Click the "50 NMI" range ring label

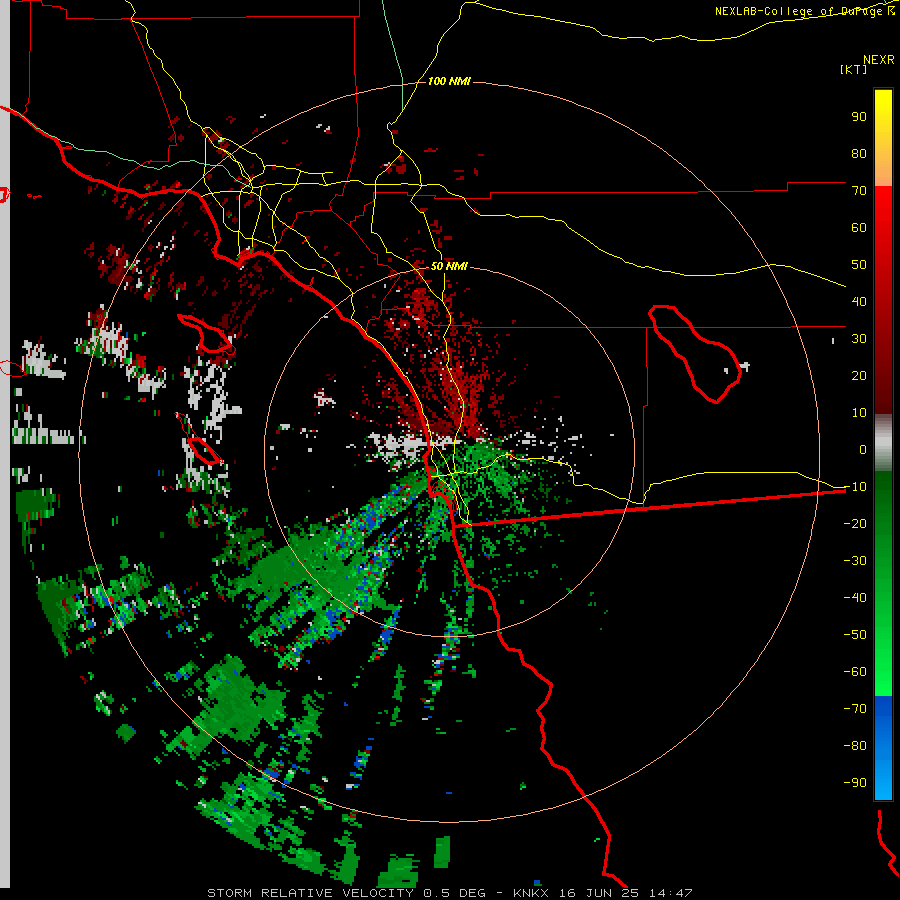pos(449,266)
